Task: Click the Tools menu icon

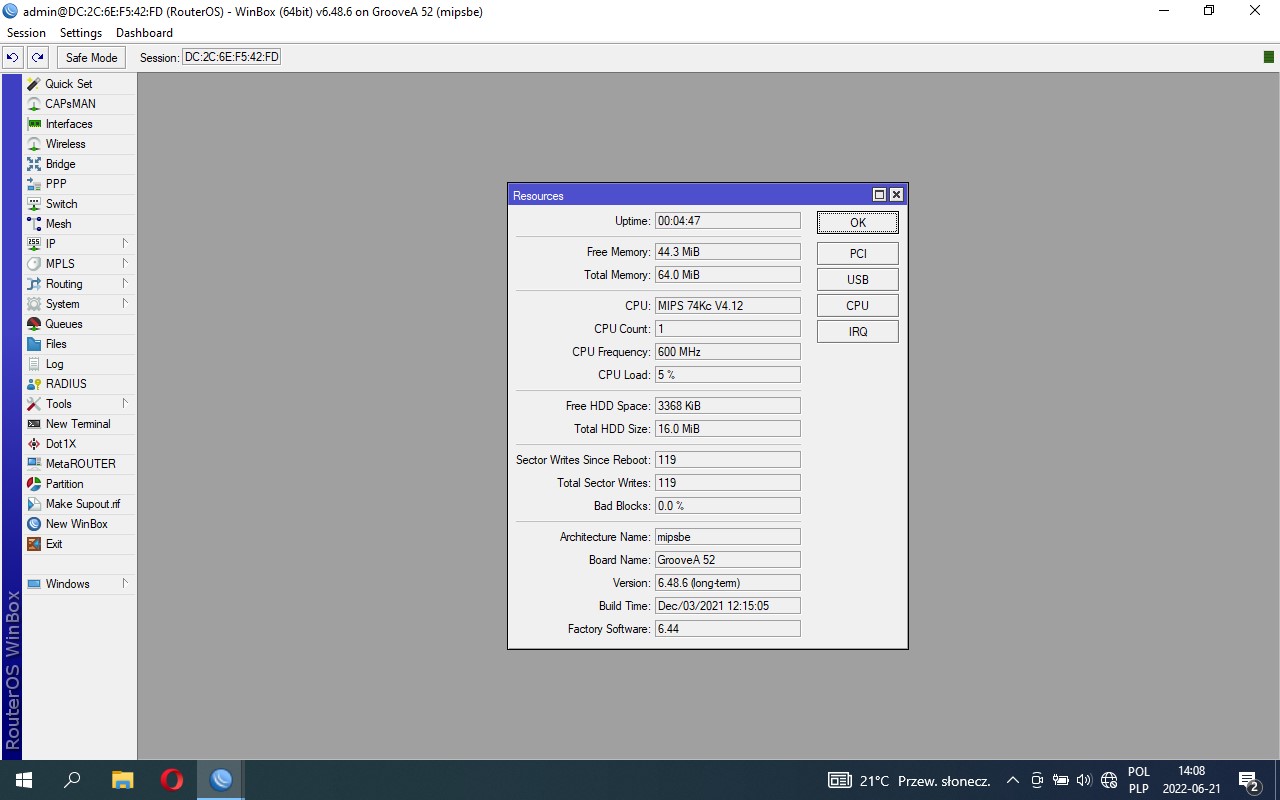Action: point(34,404)
